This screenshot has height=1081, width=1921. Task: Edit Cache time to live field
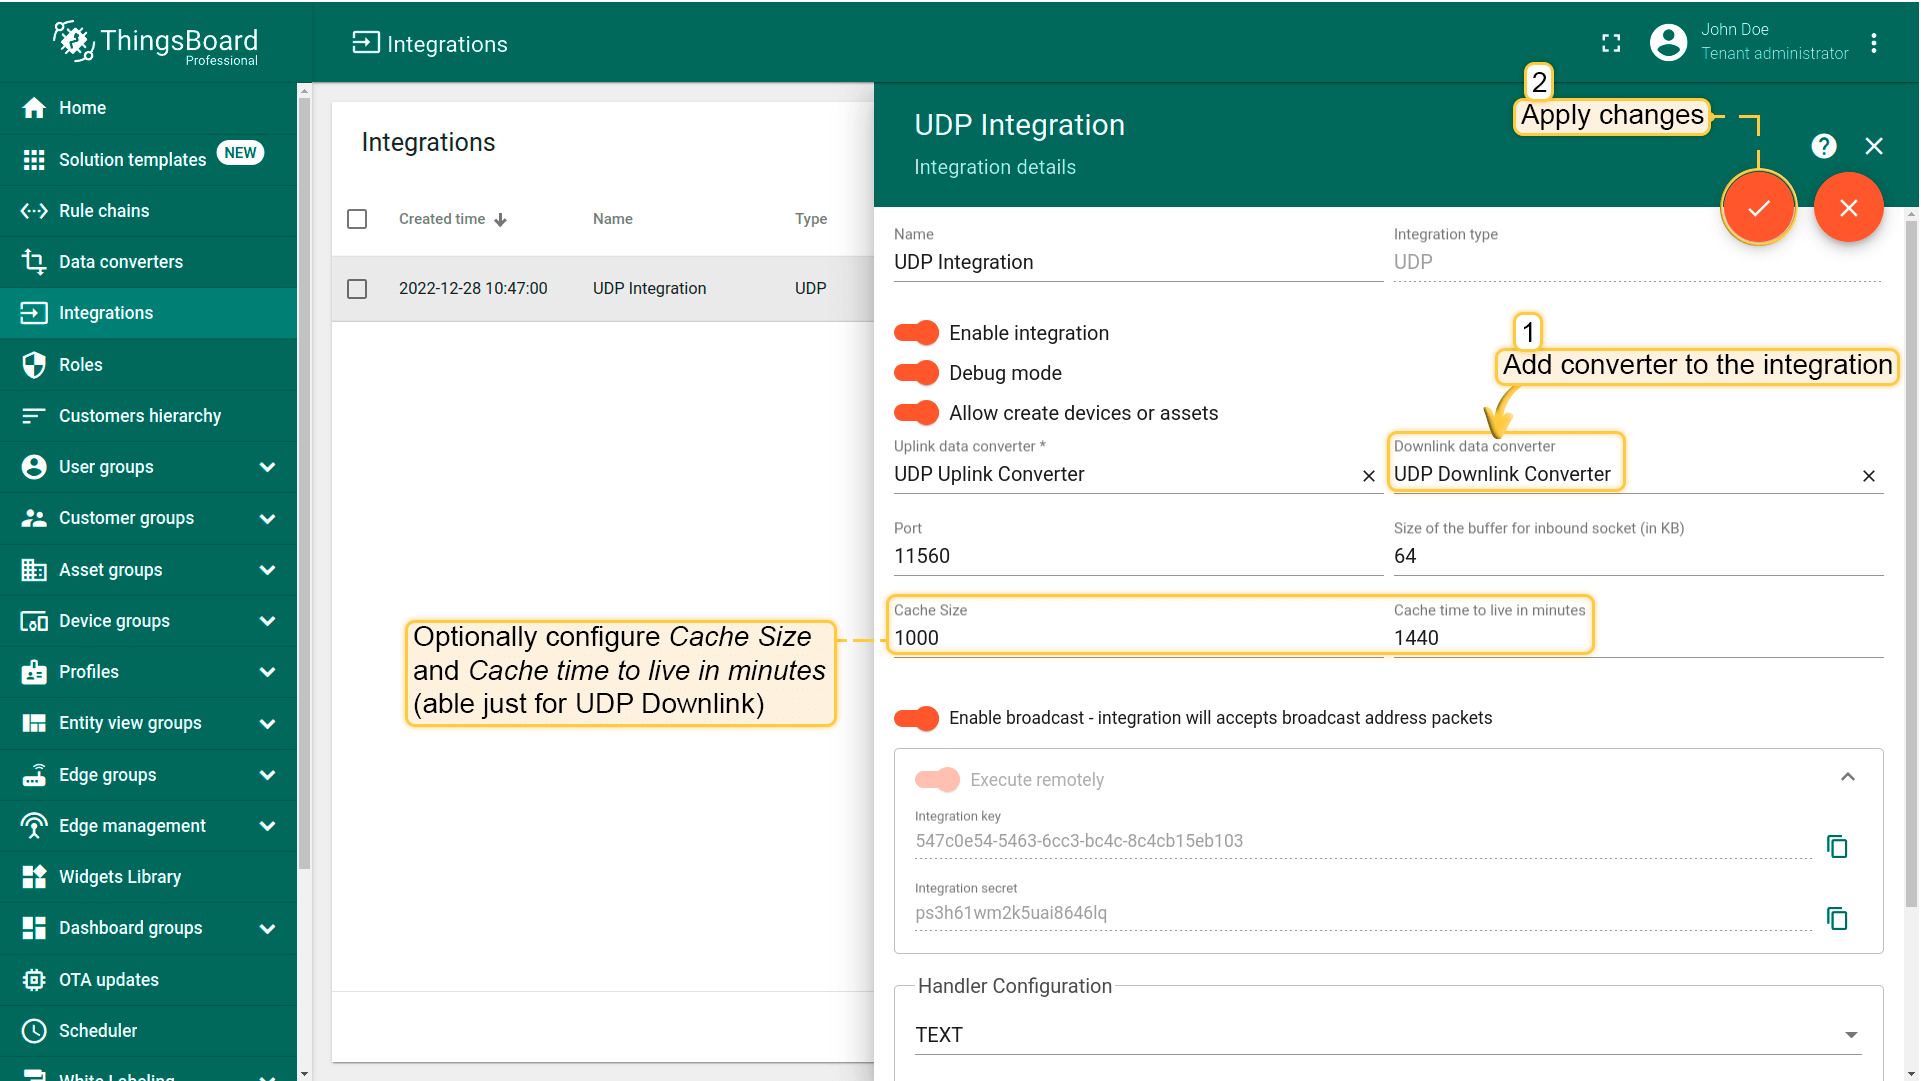tap(1638, 638)
